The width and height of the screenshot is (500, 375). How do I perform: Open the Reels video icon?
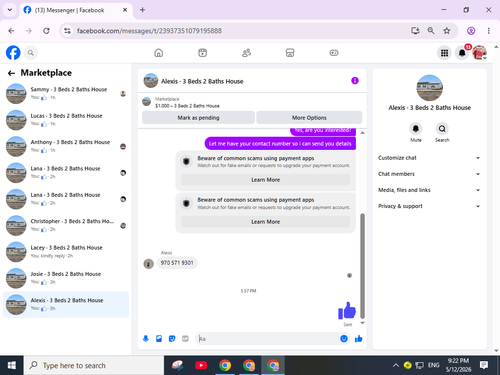[x=203, y=53]
